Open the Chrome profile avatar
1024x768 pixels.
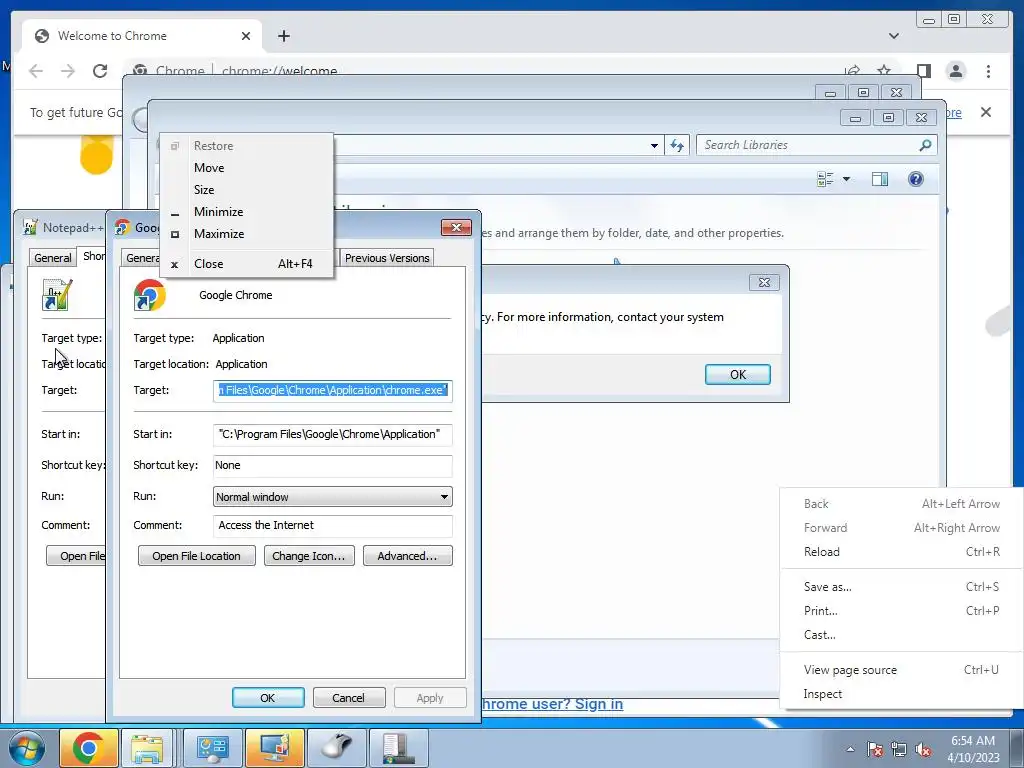point(956,71)
